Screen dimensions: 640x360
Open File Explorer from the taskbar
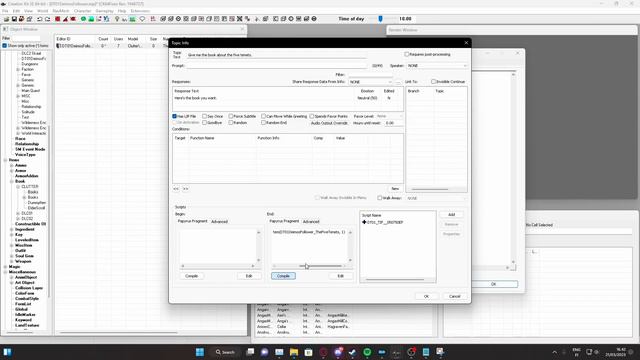point(294,352)
